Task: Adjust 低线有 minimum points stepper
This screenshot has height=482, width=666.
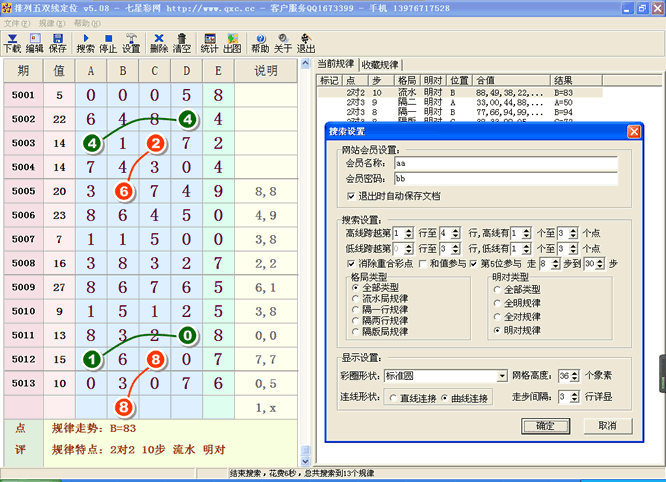Action: tap(526, 248)
